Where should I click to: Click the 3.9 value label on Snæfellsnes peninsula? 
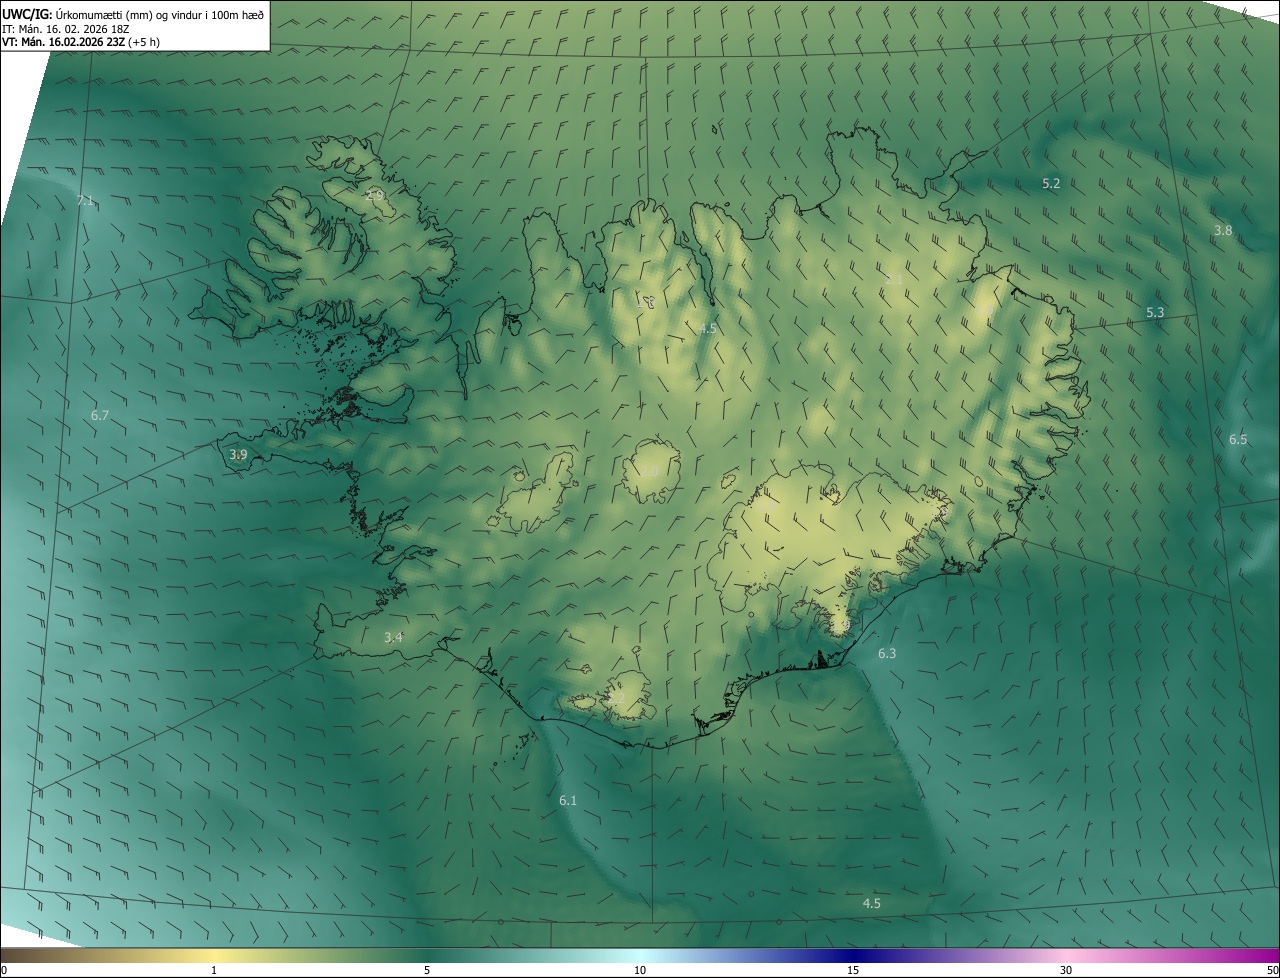pyautogui.click(x=238, y=454)
